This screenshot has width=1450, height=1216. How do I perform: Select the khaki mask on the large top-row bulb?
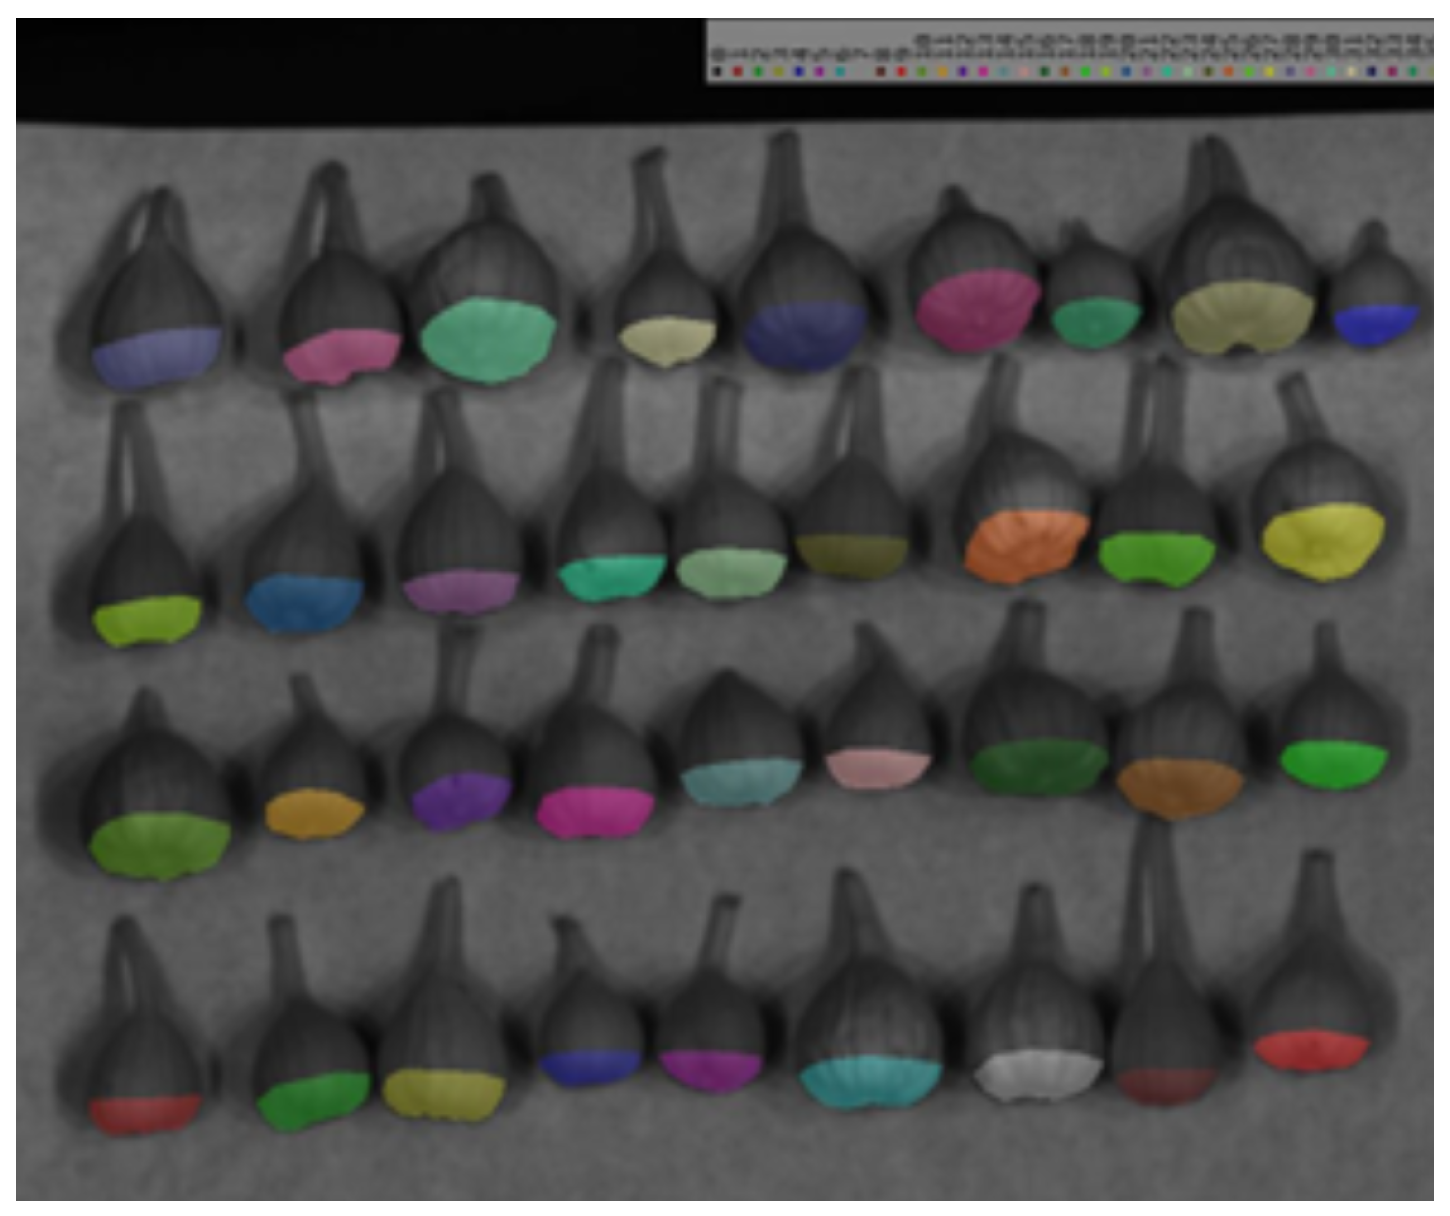coord(1241,316)
